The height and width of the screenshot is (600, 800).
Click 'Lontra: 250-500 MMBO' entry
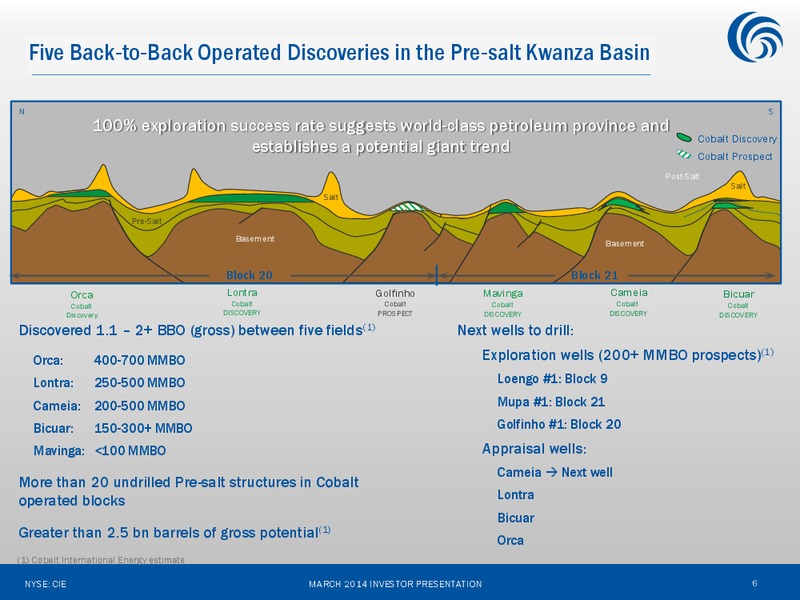click(109, 383)
